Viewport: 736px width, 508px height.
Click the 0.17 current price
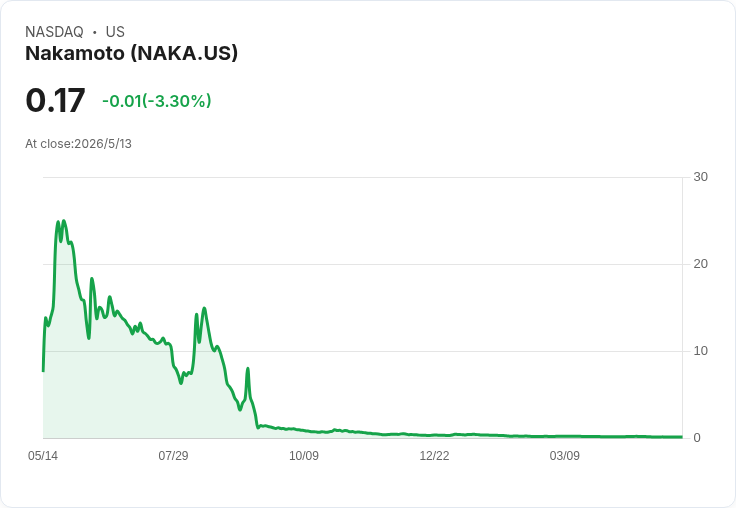click(55, 100)
